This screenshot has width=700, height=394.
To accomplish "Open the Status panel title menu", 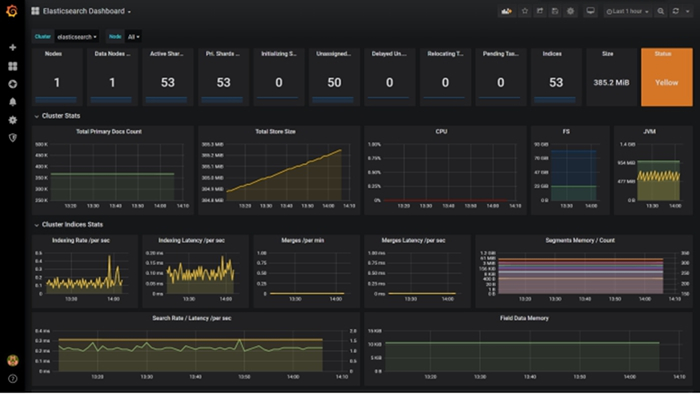I will coord(662,54).
